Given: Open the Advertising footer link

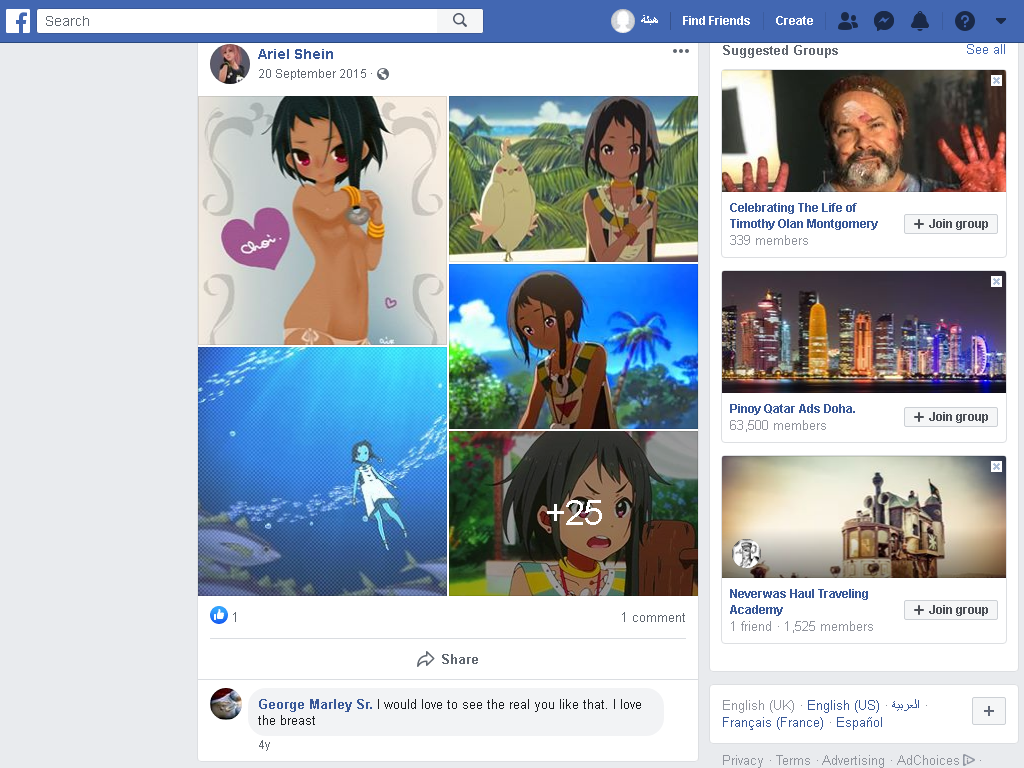Looking at the screenshot, I should tap(853, 760).
